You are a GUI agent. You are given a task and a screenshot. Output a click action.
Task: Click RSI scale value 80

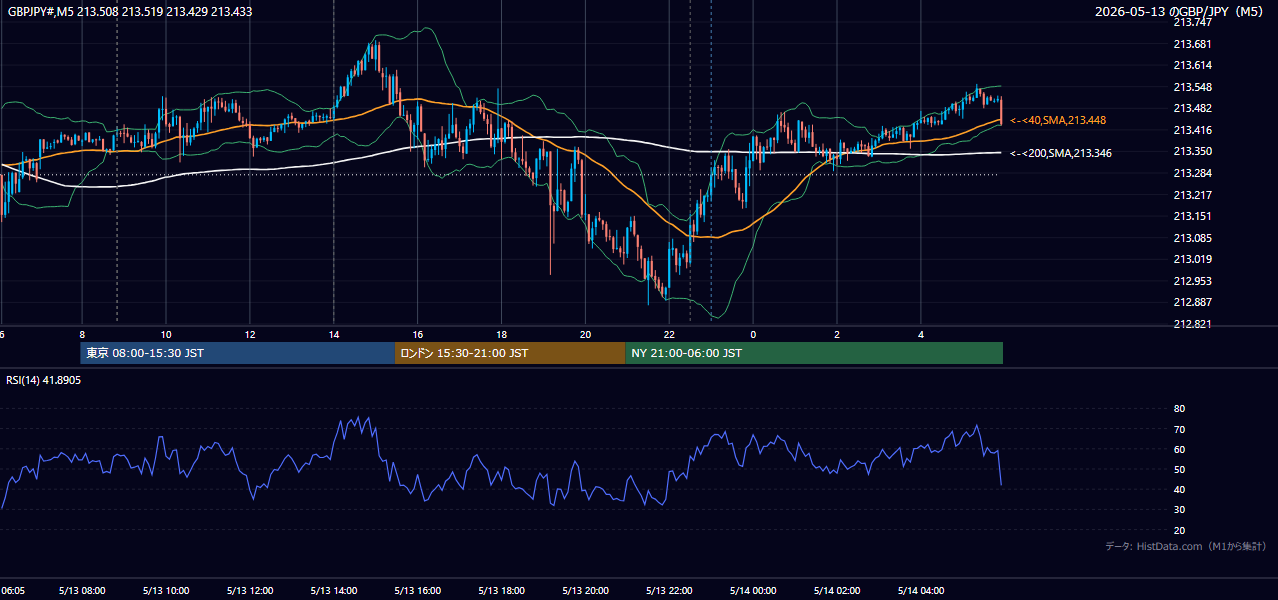click(x=1179, y=409)
